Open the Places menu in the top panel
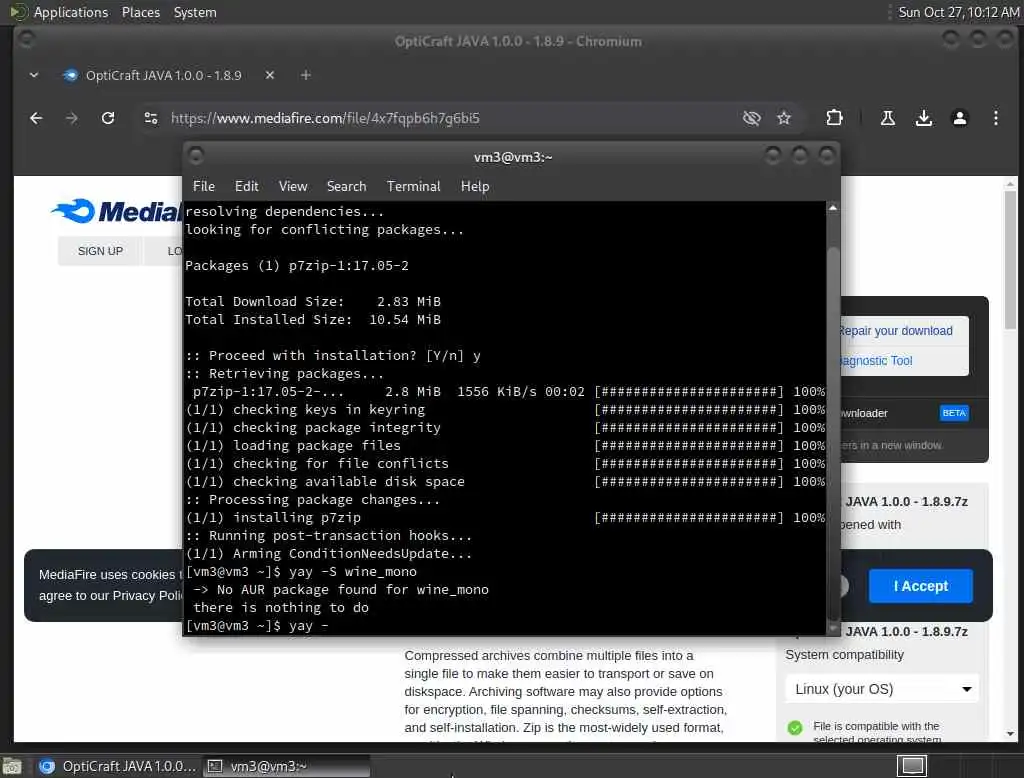This screenshot has height=778, width=1024. point(140,12)
